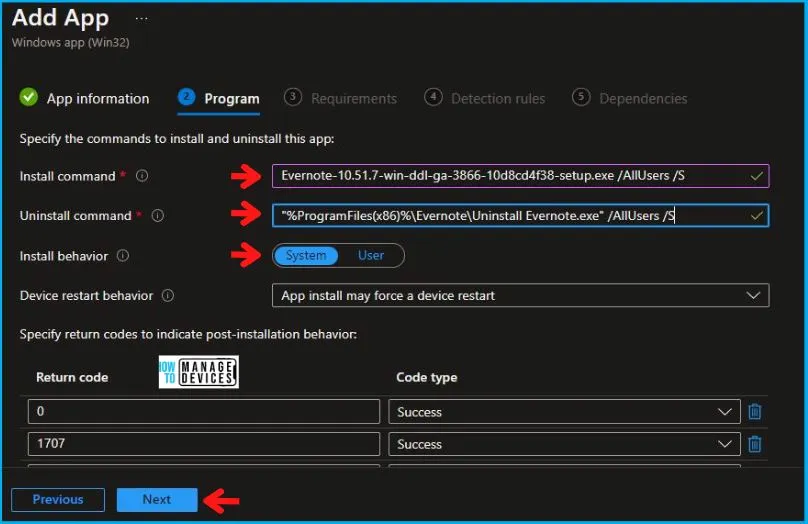The image size is (808, 524).
Task: Click the Windows app (Win32) subtitle
Action: (71, 42)
